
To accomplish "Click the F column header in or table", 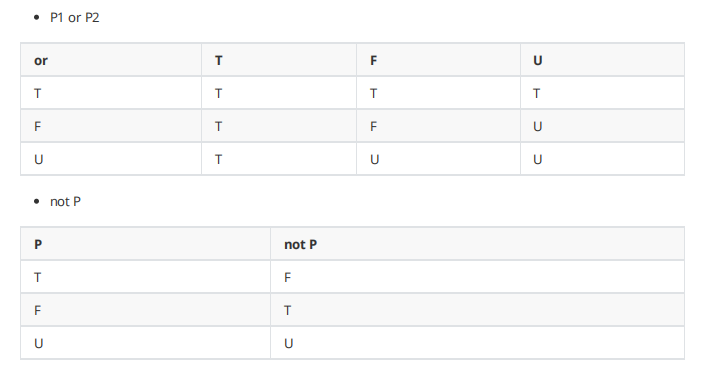I will point(438,60).
